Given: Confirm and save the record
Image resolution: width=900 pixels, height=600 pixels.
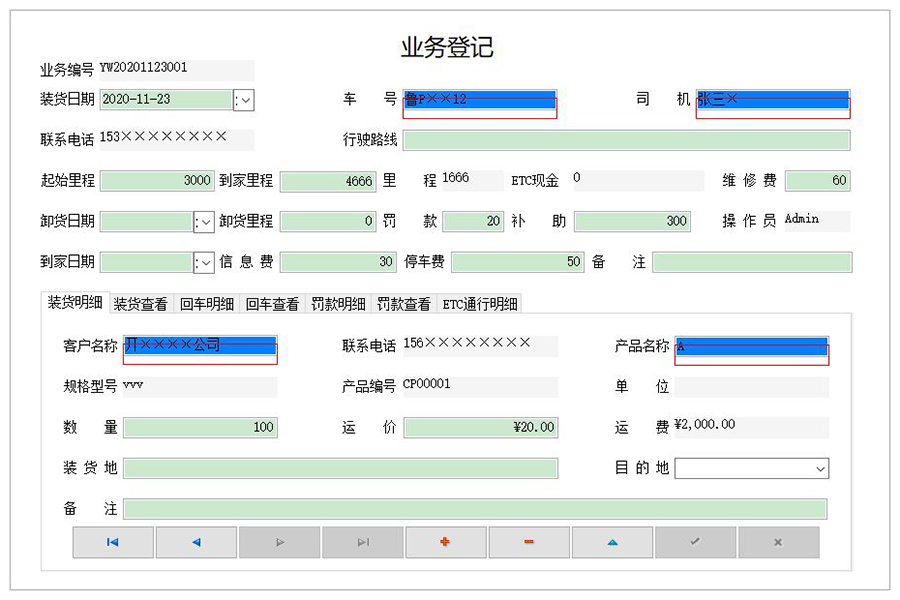Looking at the screenshot, I should click(694, 541).
